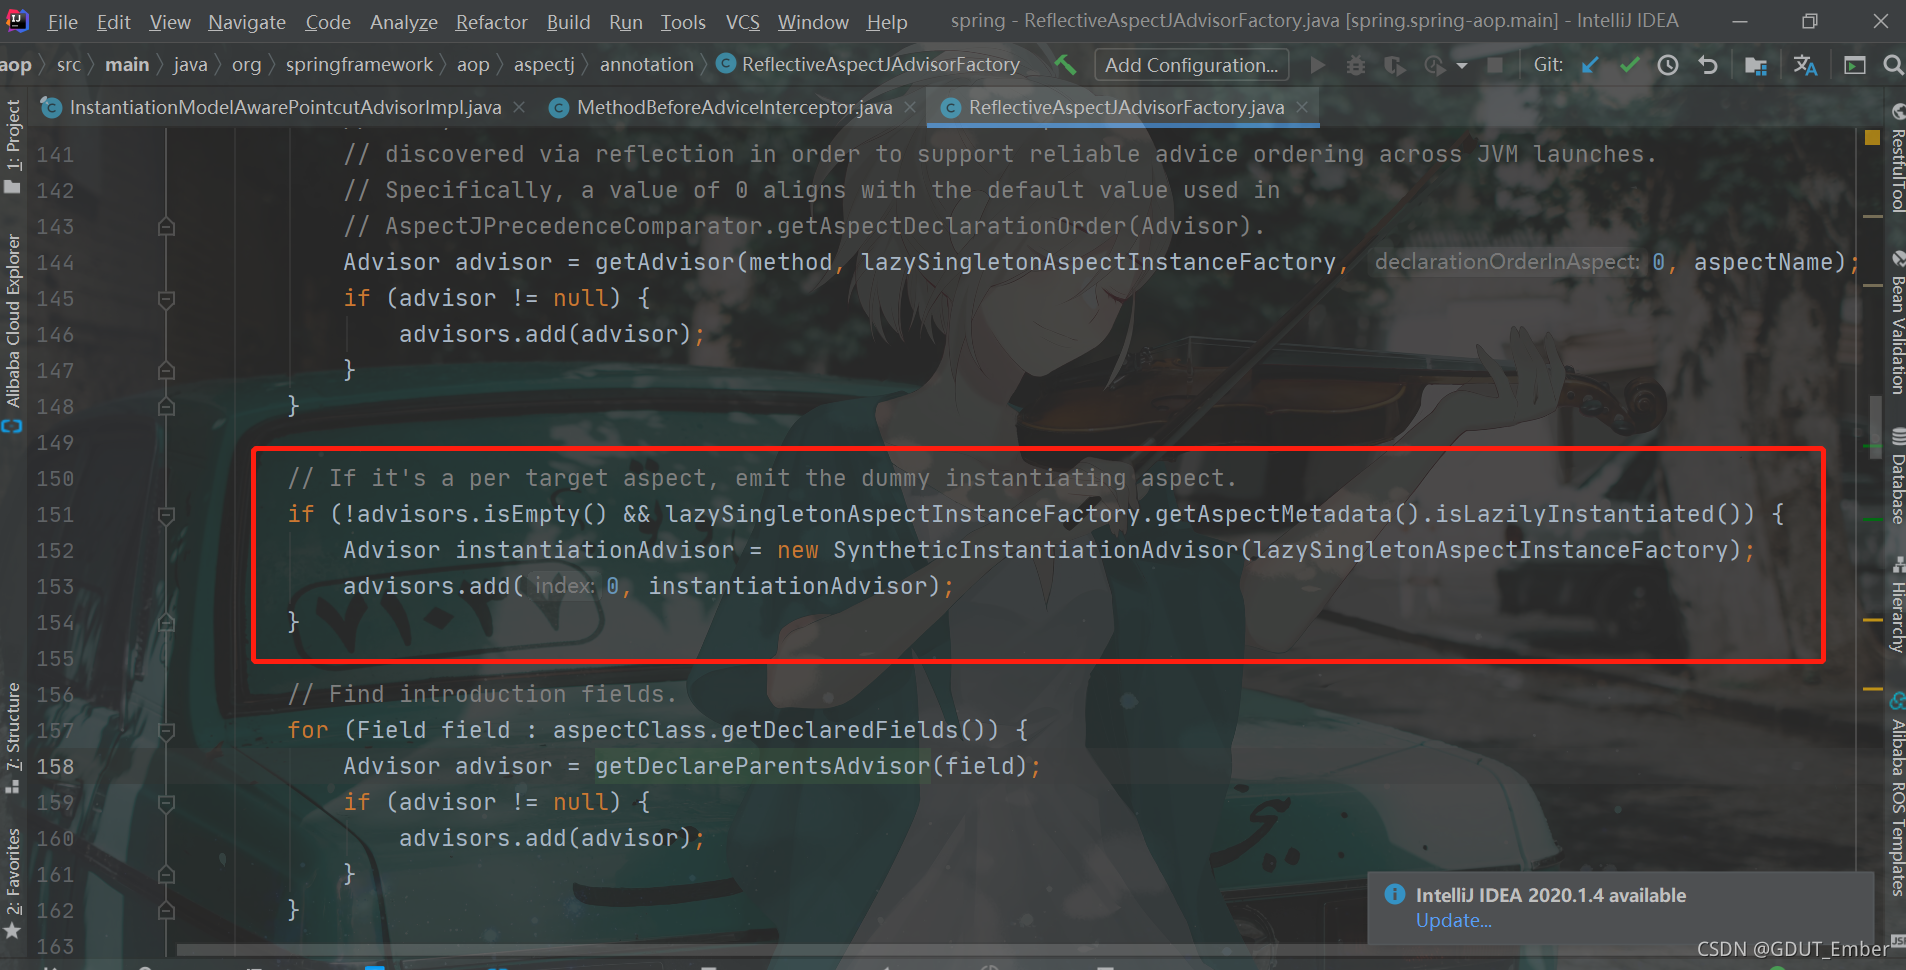
Task: Open the Project Structure folder icon
Action: coord(1755,65)
